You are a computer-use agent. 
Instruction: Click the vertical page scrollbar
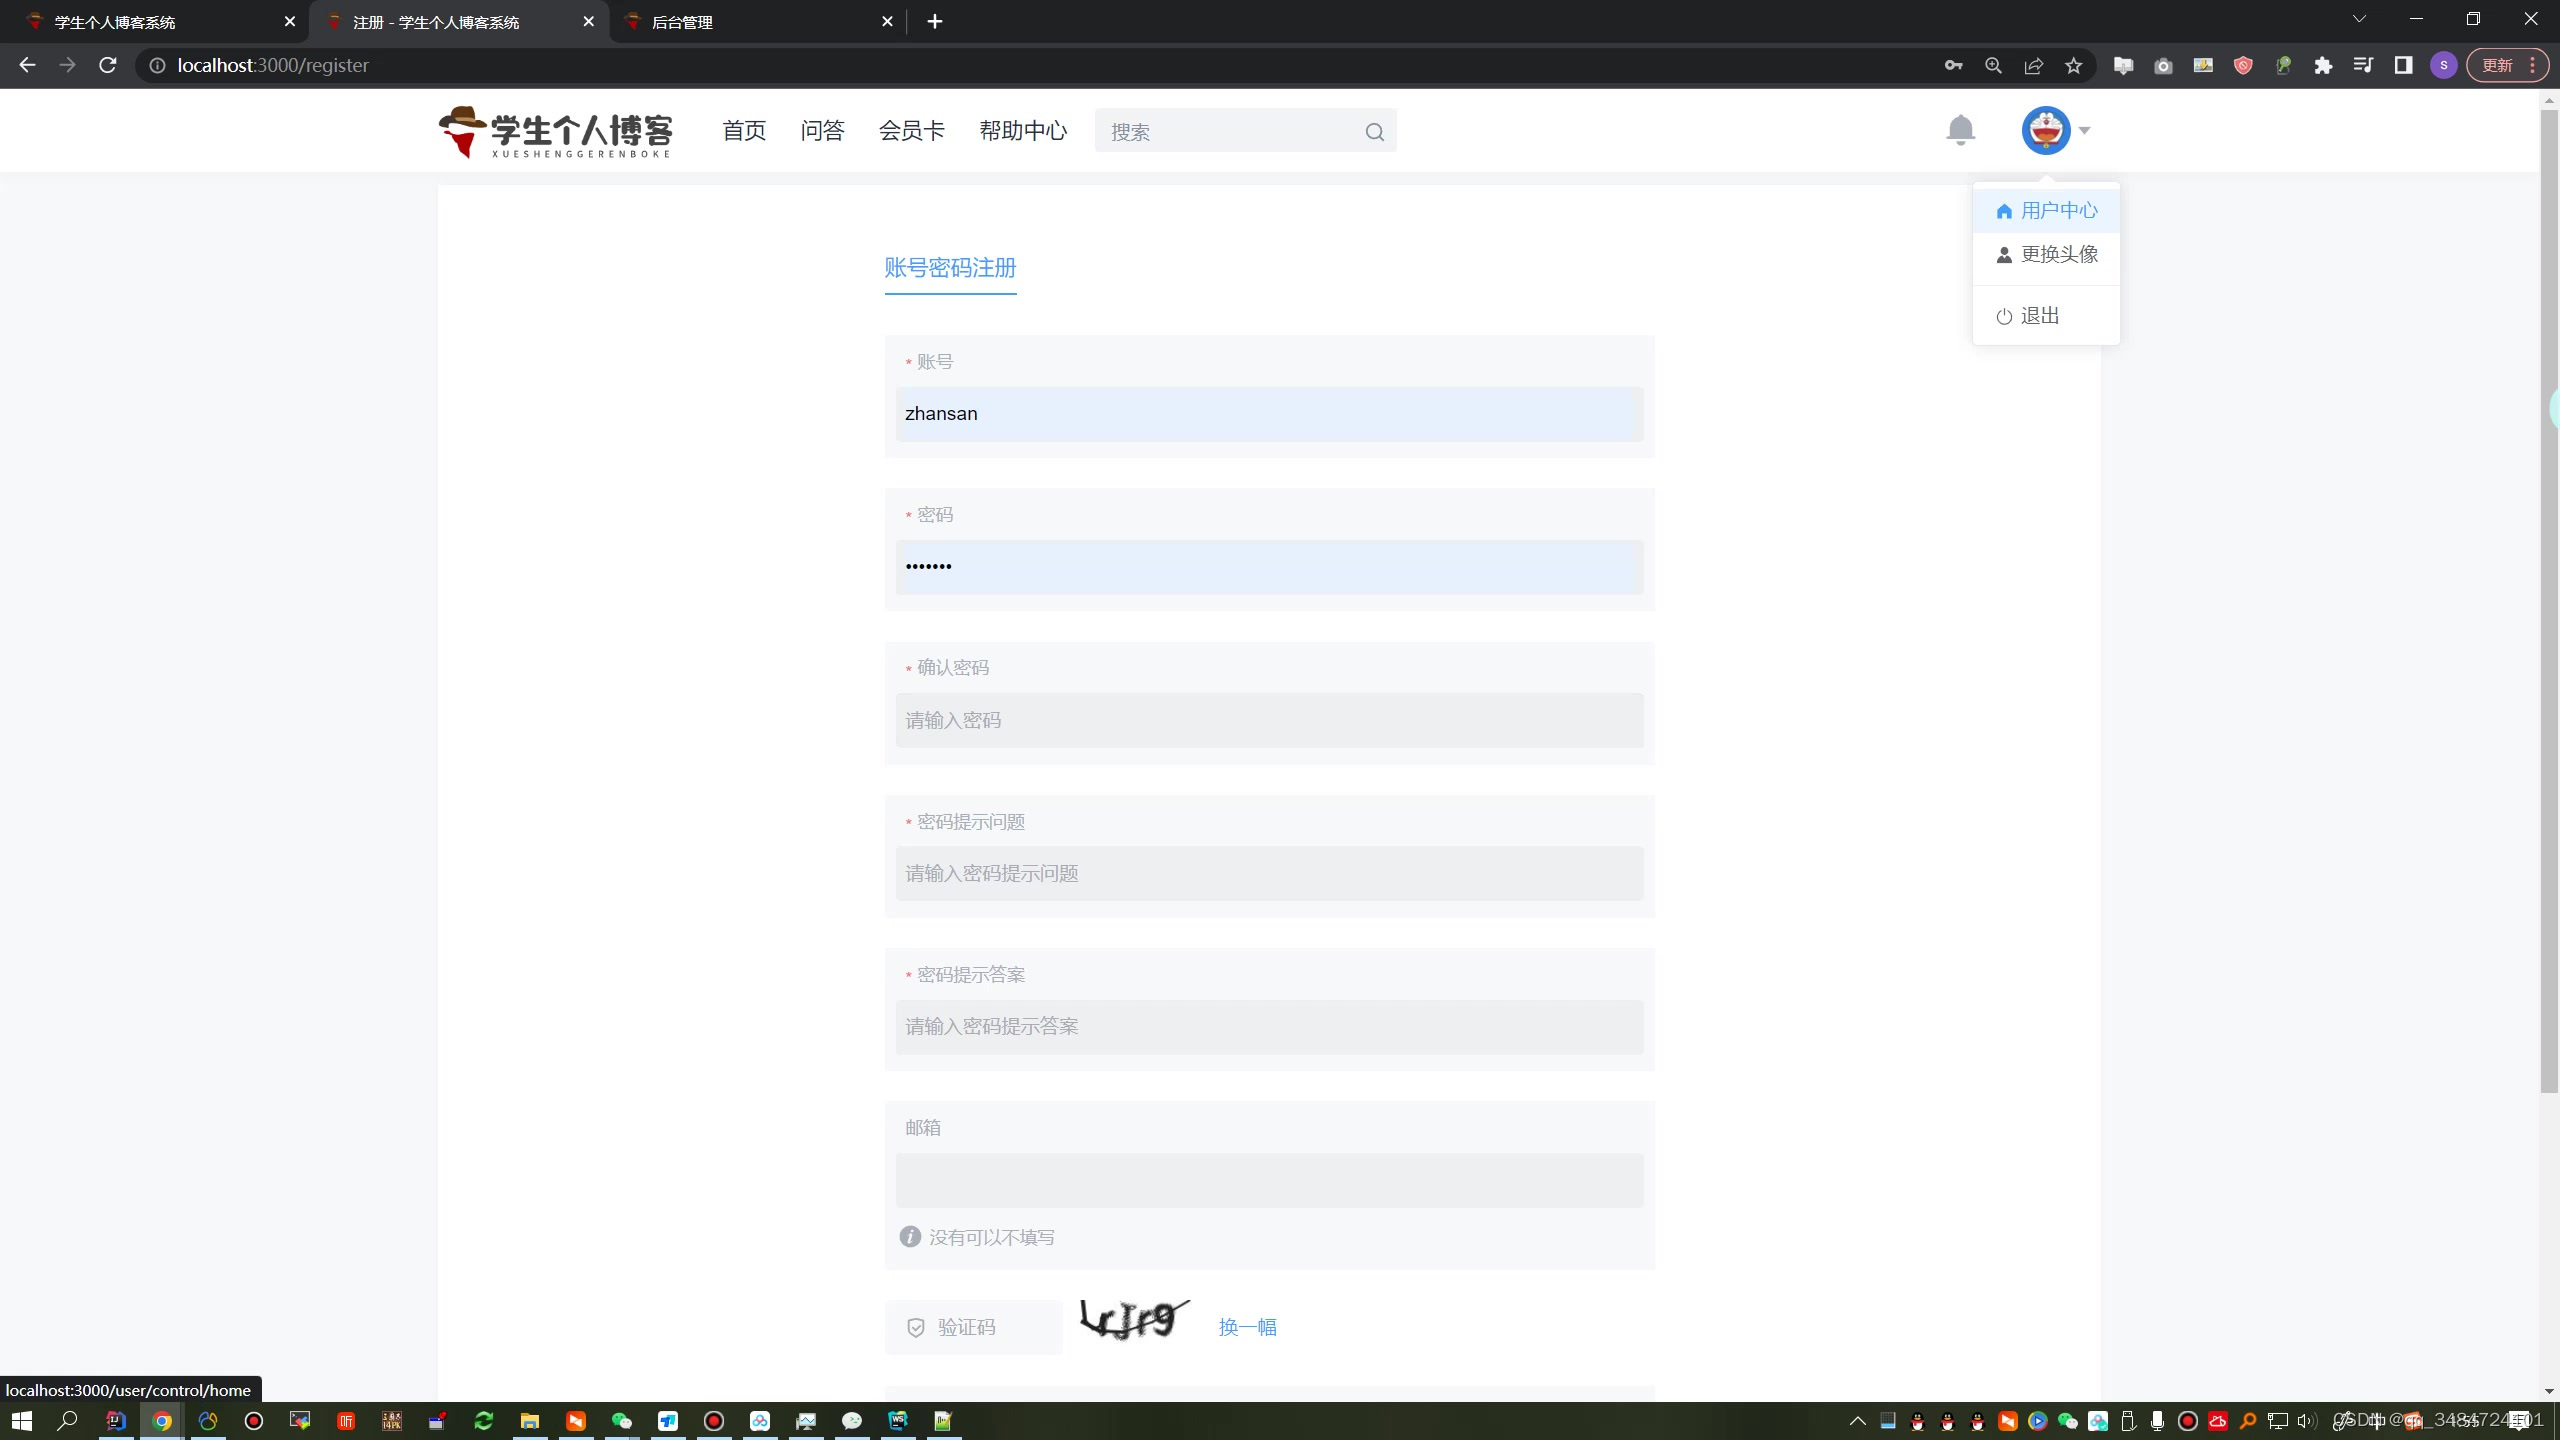(x=2549, y=600)
